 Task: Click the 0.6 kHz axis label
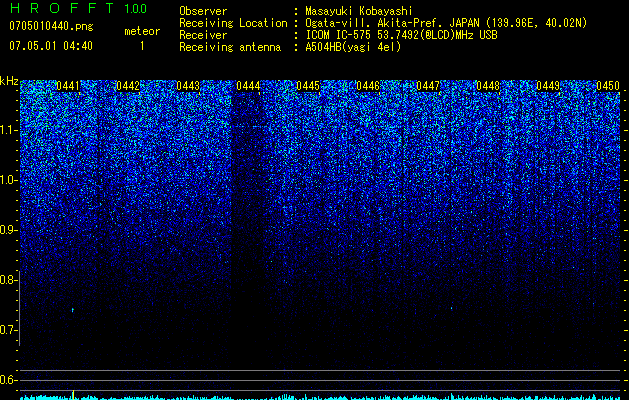tap(8, 380)
